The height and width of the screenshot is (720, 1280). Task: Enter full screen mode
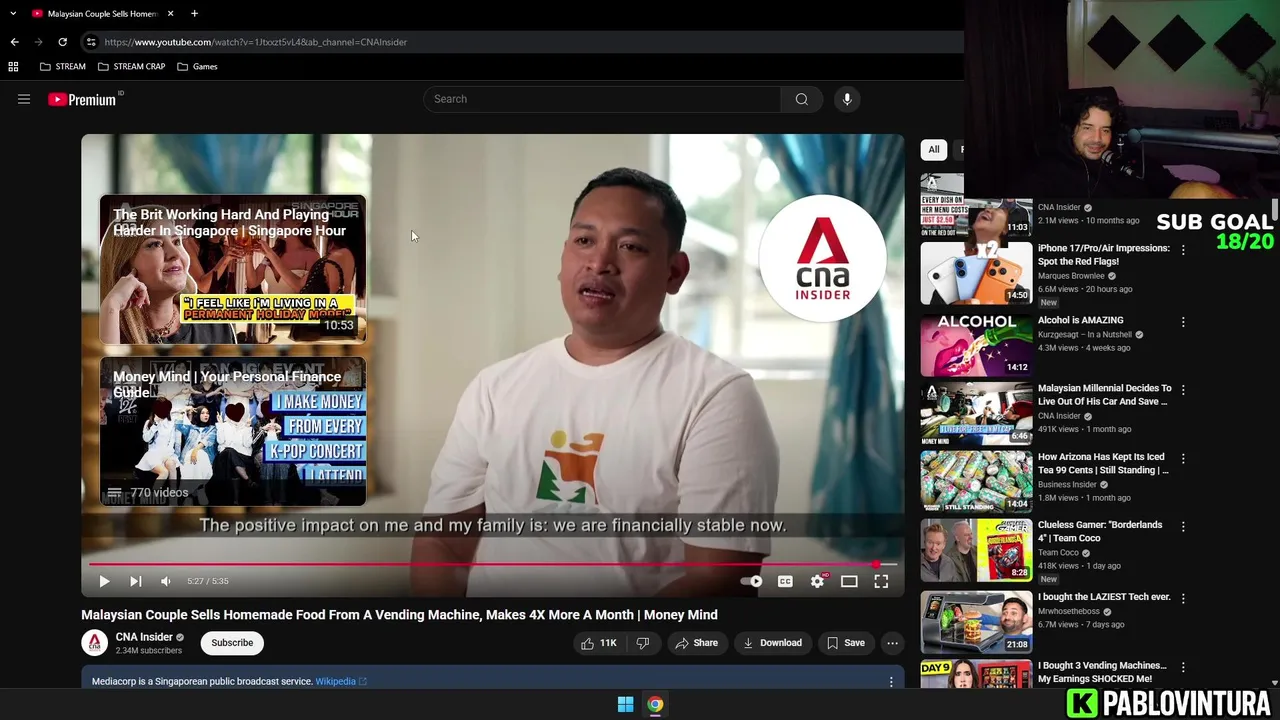coord(881,581)
